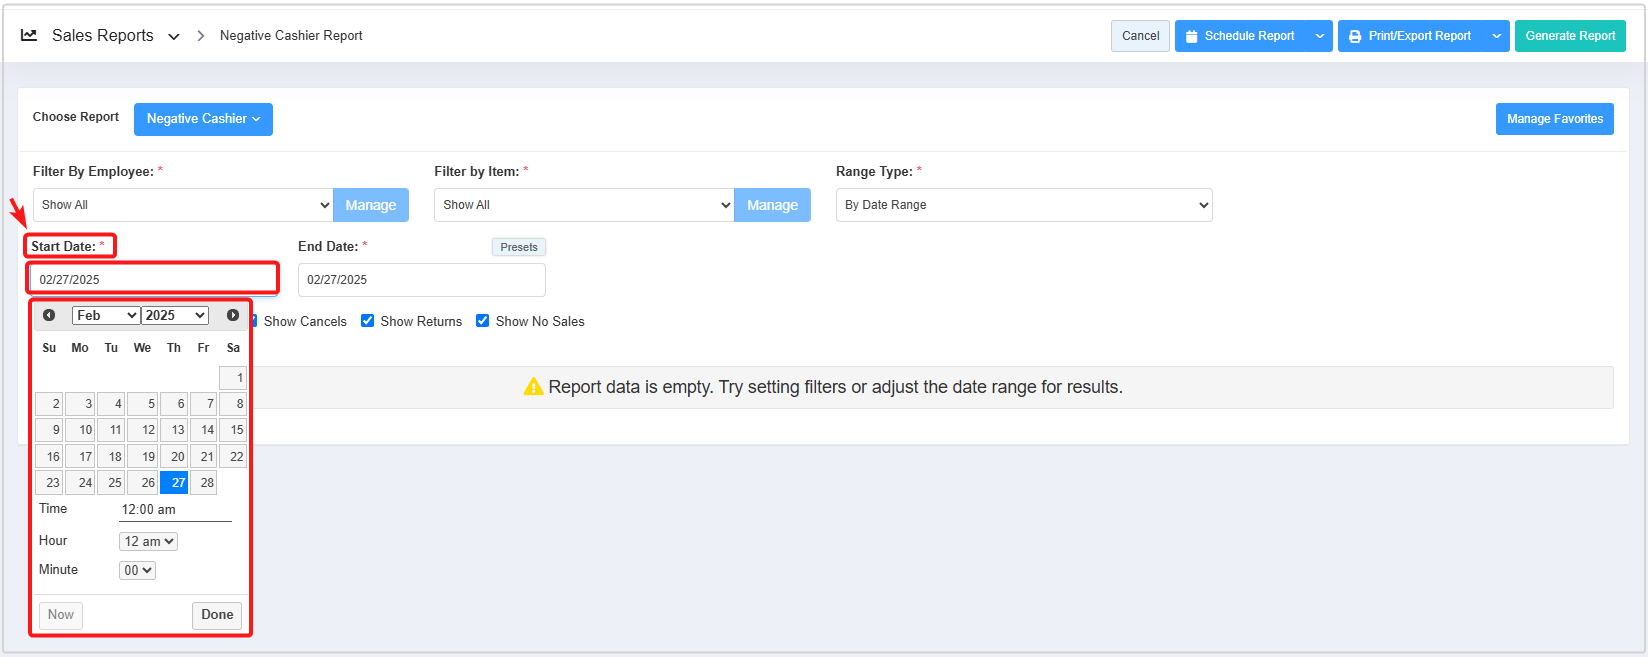
Task: Expand the Schedule Report arrow menu
Action: point(1320,36)
